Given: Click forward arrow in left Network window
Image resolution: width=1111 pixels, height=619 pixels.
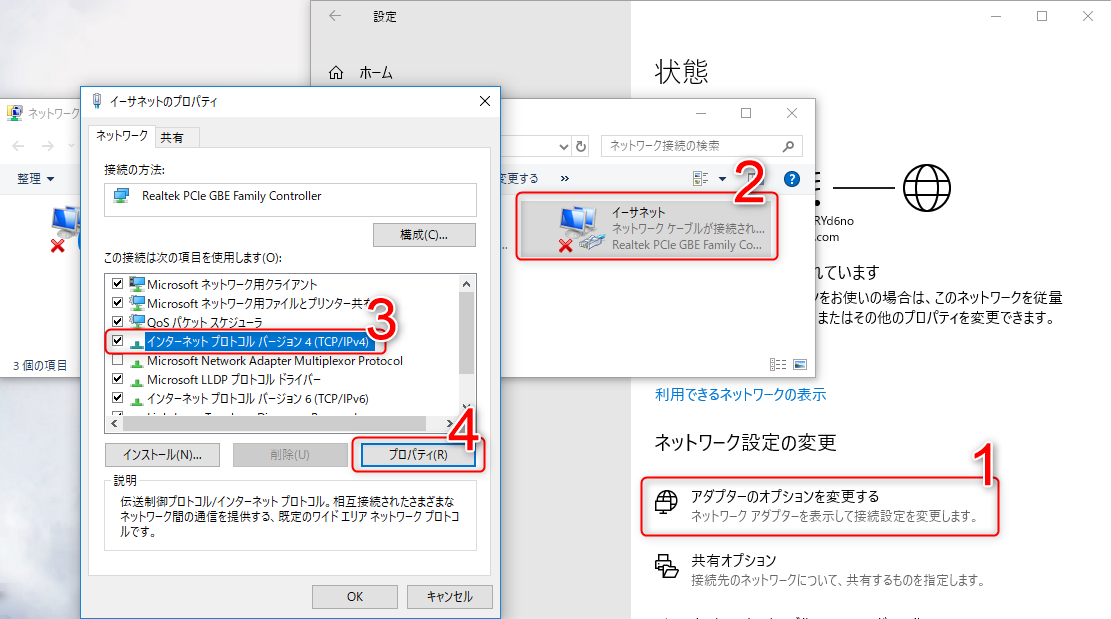Looking at the screenshot, I should (47, 146).
